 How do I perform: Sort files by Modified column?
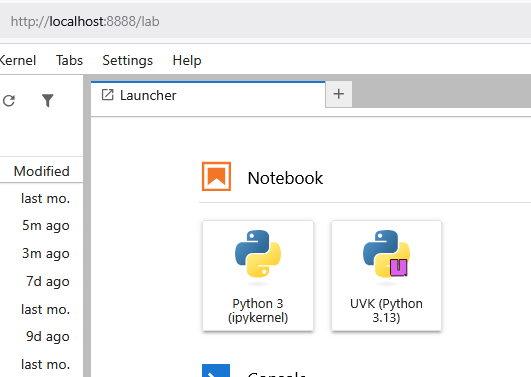click(x=41, y=171)
